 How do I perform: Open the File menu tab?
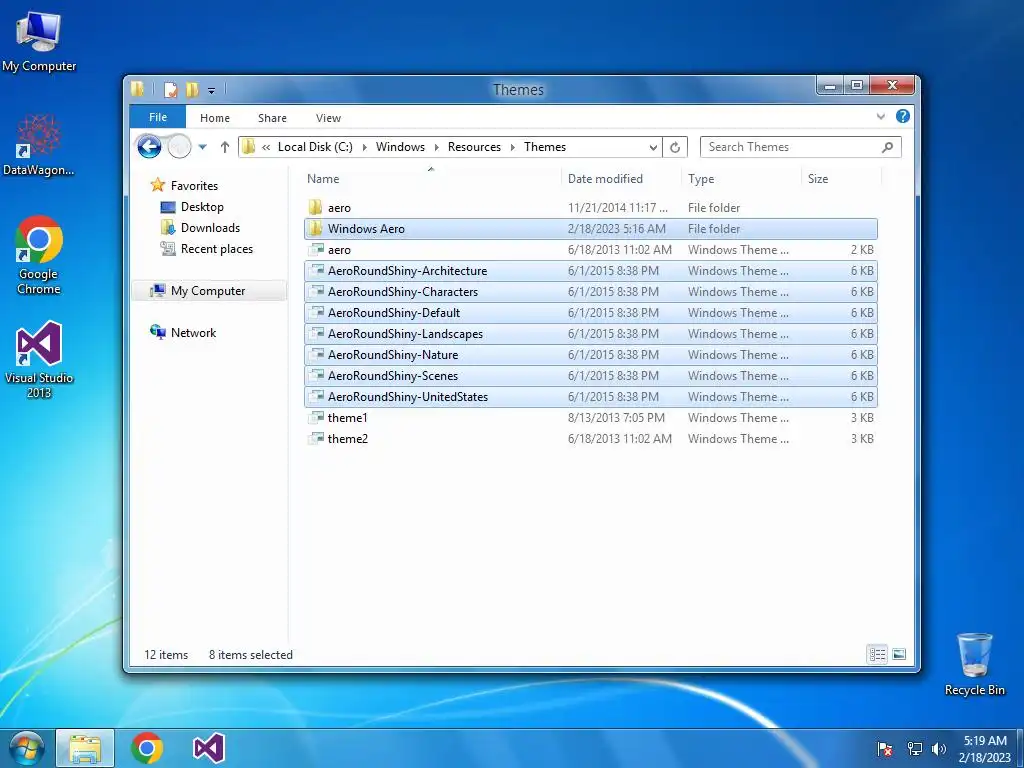click(x=158, y=117)
